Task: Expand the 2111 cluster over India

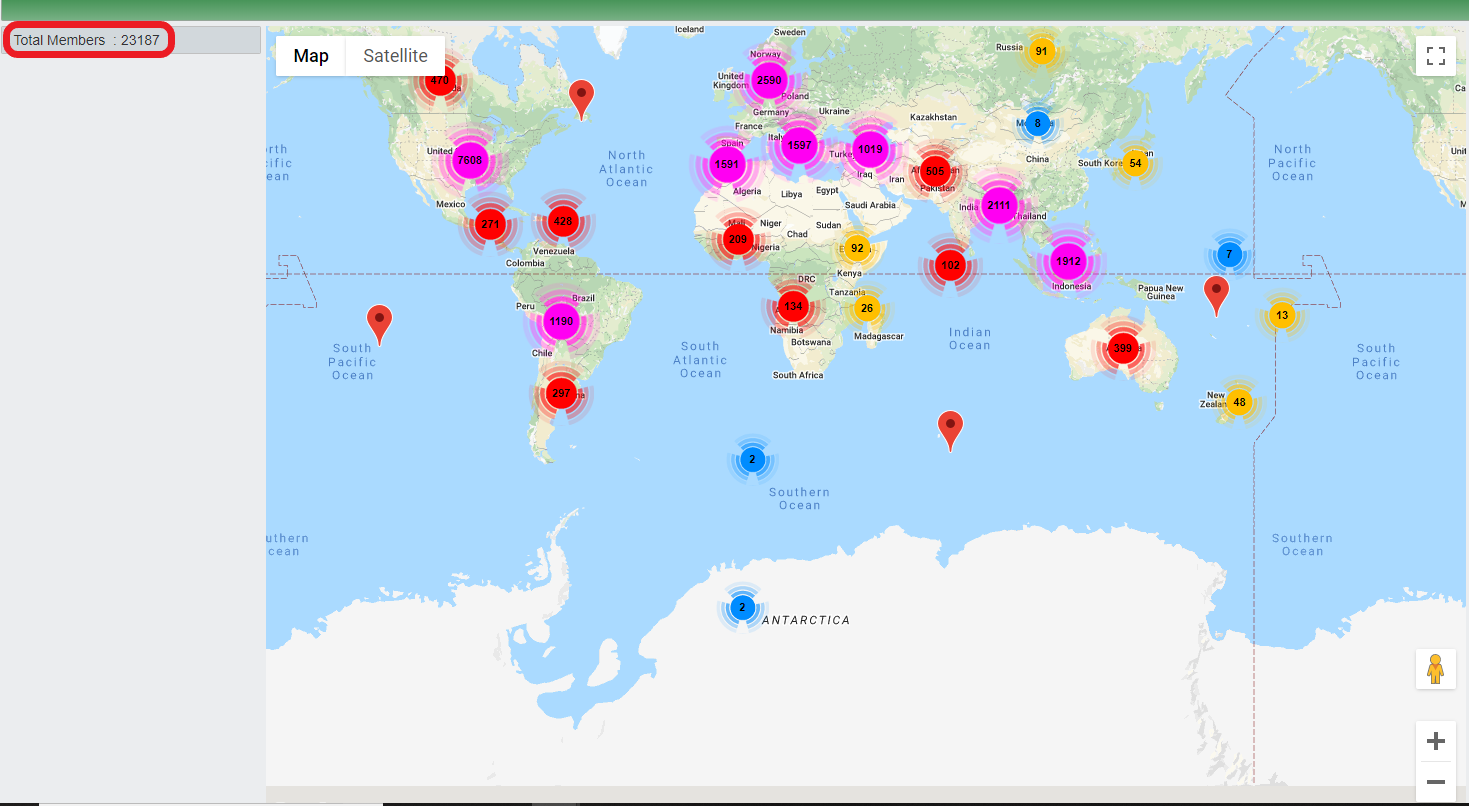Action: (999, 206)
